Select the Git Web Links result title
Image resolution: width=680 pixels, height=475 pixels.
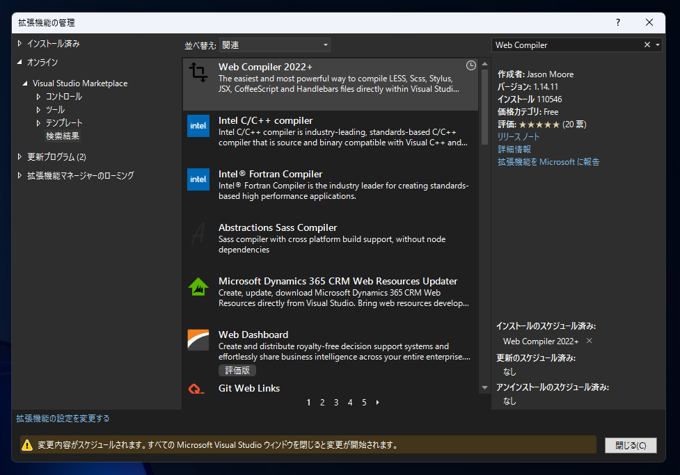249,388
